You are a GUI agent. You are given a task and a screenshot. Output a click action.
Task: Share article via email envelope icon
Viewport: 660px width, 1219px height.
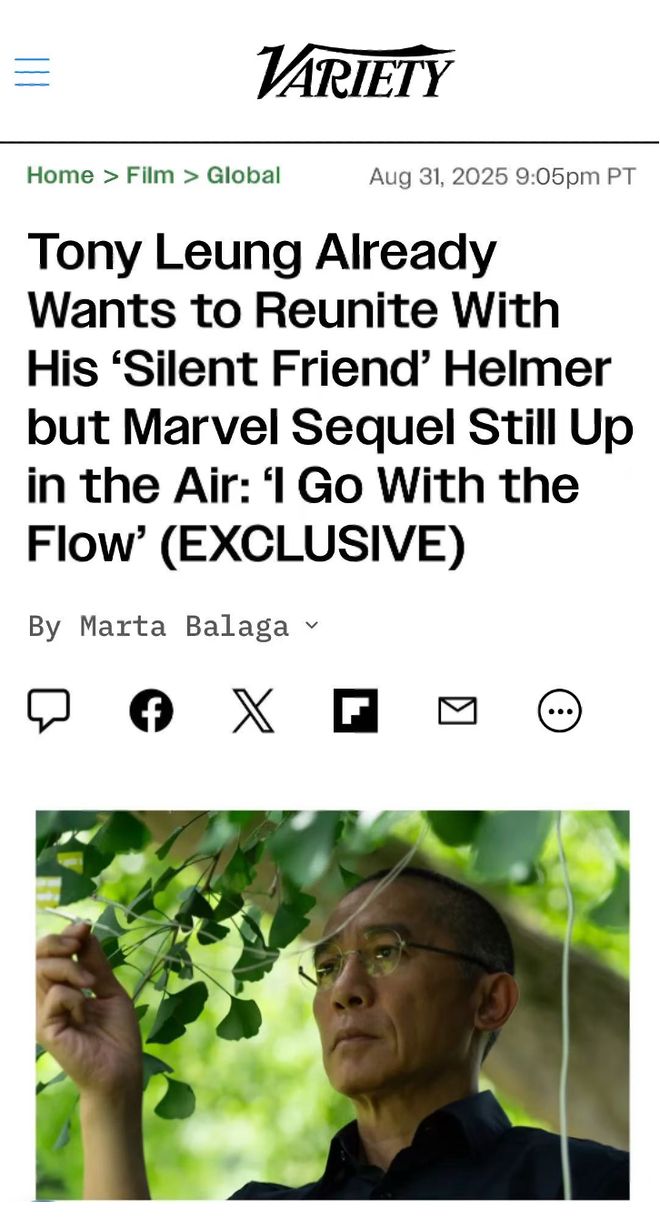pos(458,712)
